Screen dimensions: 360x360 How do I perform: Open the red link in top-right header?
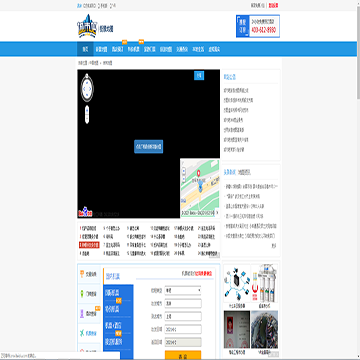(x=273, y=5)
